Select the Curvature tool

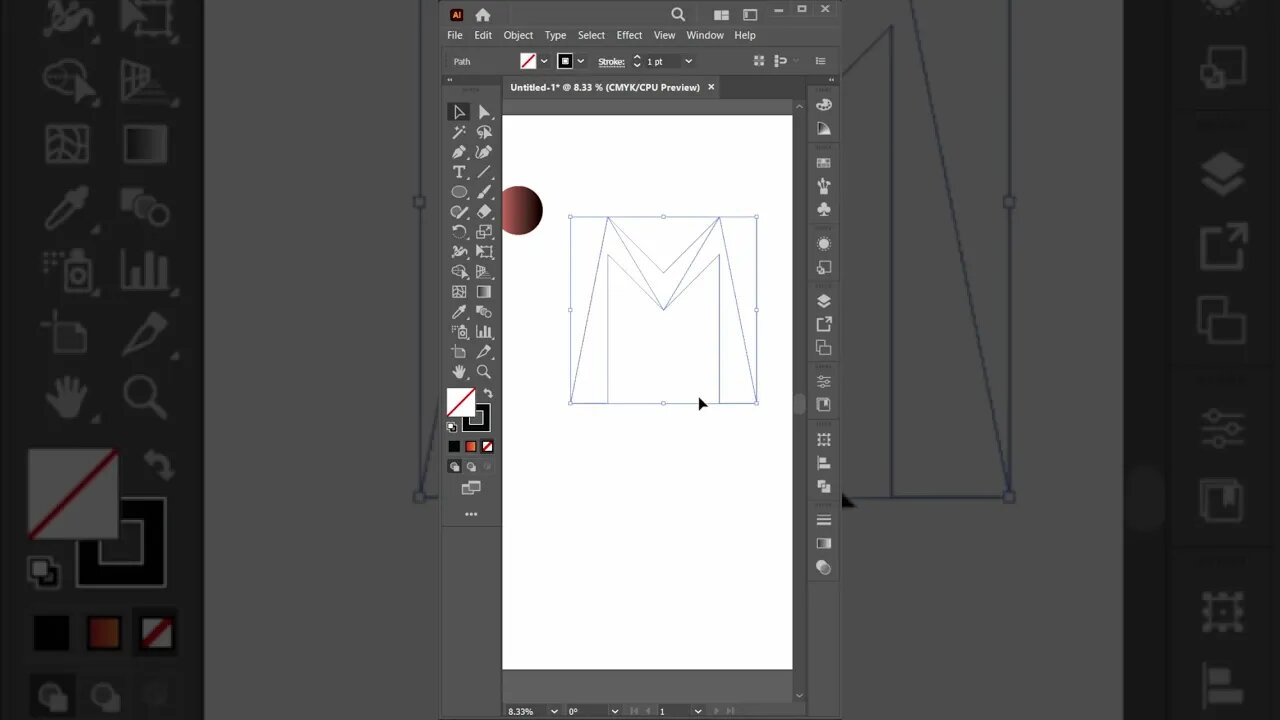click(484, 152)
